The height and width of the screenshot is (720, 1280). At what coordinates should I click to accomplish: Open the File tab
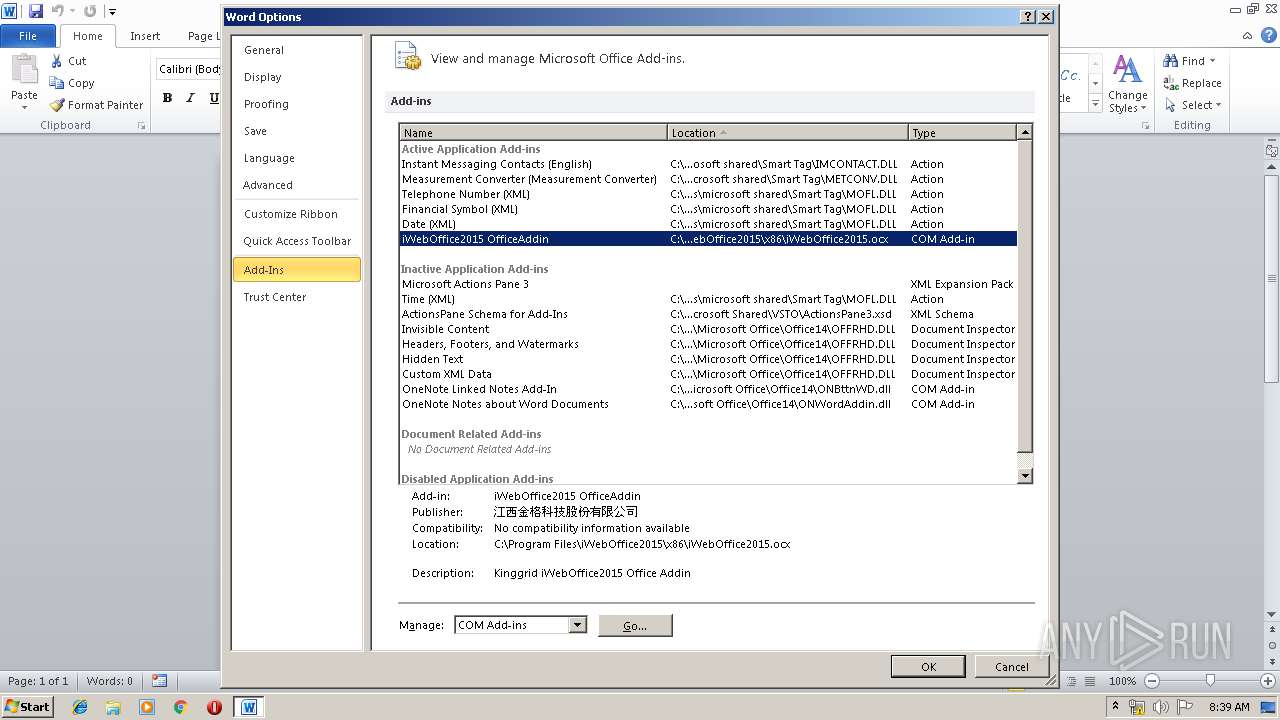pos(28,36)
